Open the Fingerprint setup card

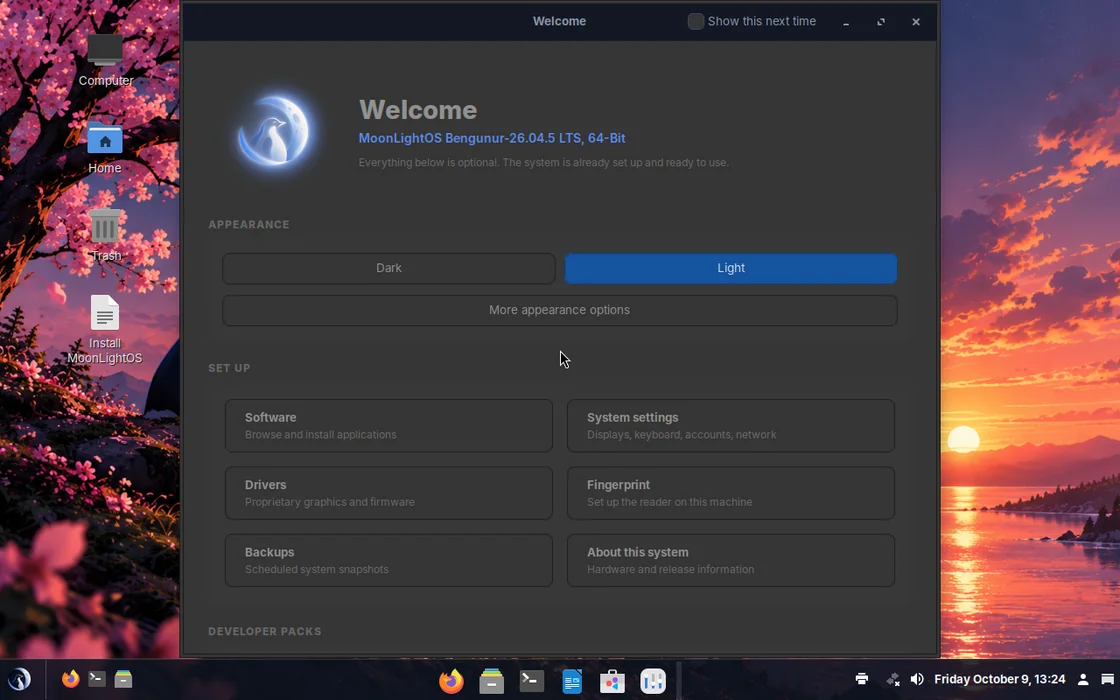coord(731,493)
